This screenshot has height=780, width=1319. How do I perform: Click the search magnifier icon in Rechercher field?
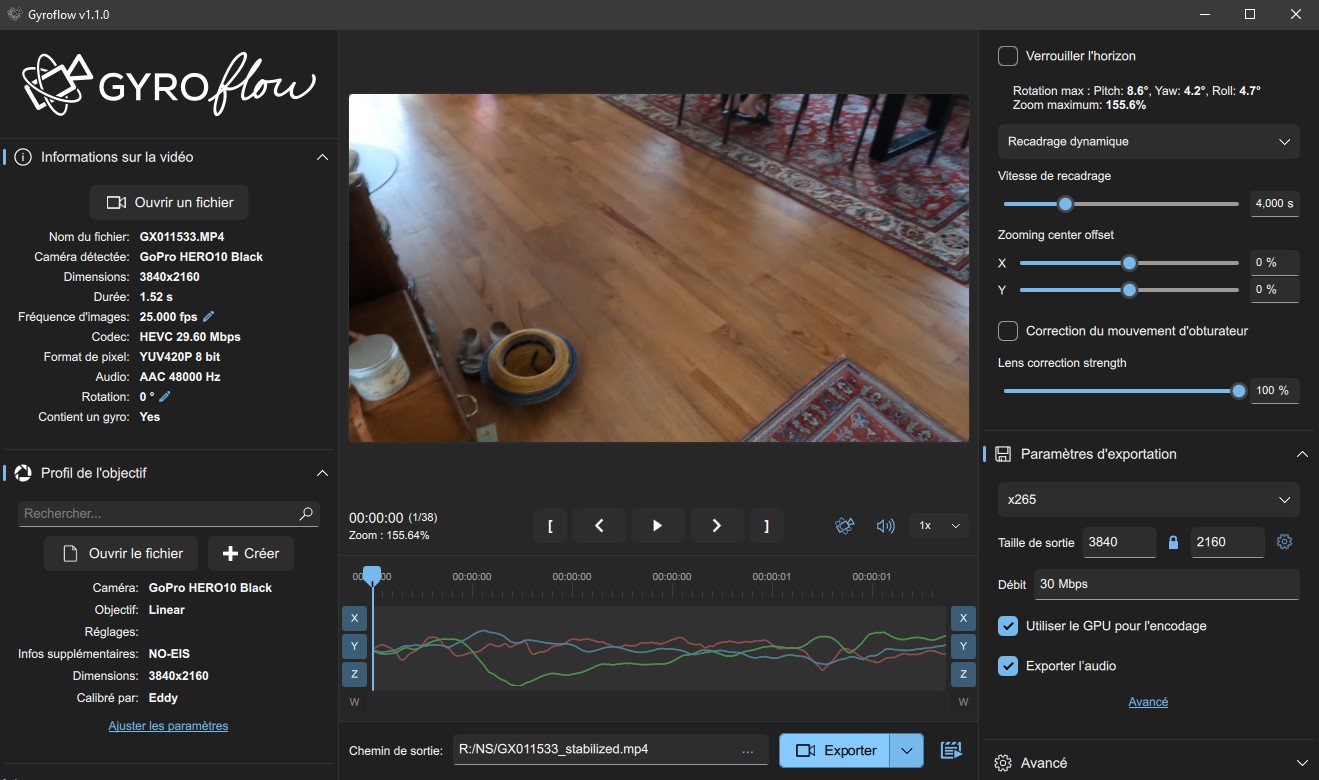(x=306, y=513)
